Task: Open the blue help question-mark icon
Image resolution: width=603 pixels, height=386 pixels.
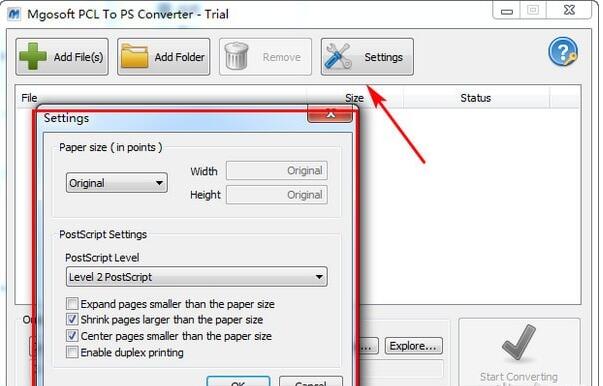Action: click(563, 52)
